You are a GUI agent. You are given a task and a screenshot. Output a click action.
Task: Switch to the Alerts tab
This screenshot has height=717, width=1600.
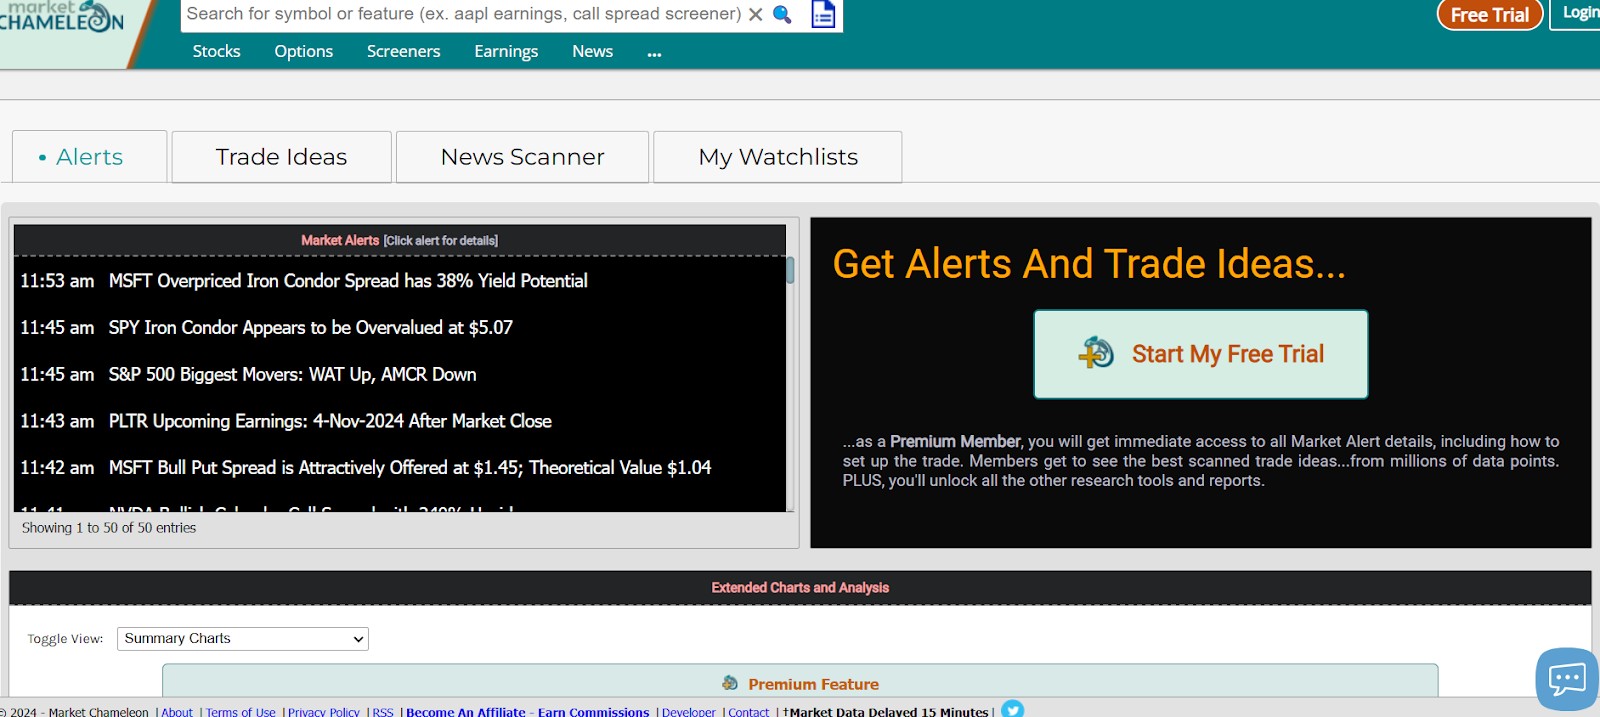90,157
